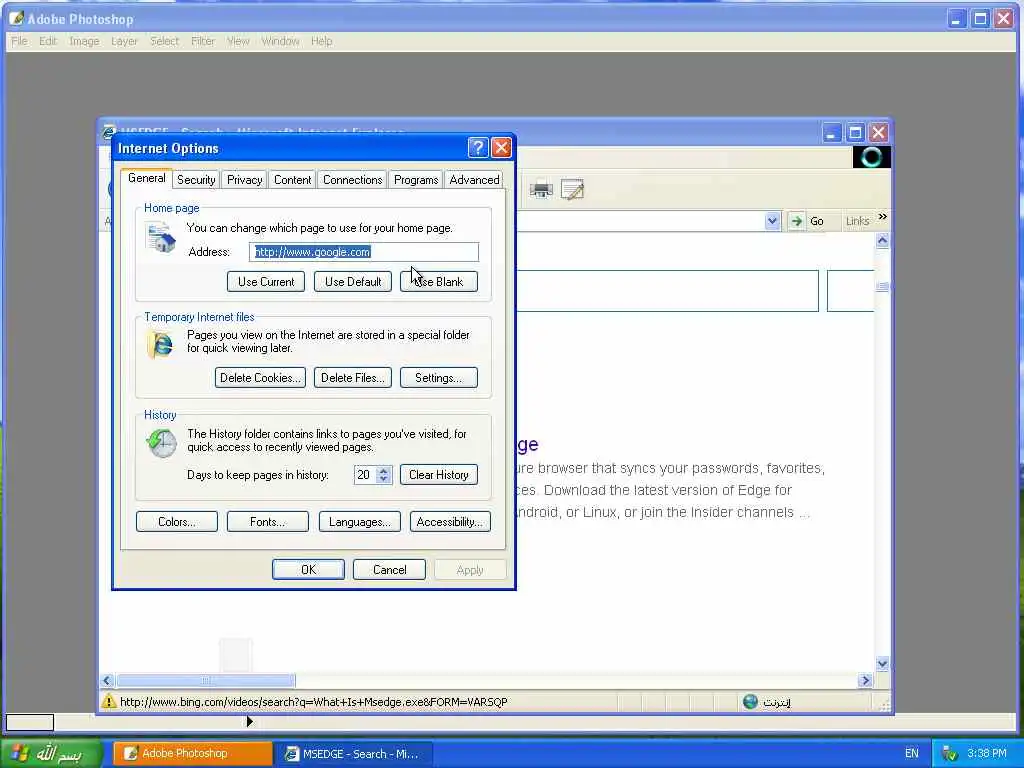Viewport: 1024px width, 768px height.
Task: Click the home page Address field
Action: pos(364,252)
